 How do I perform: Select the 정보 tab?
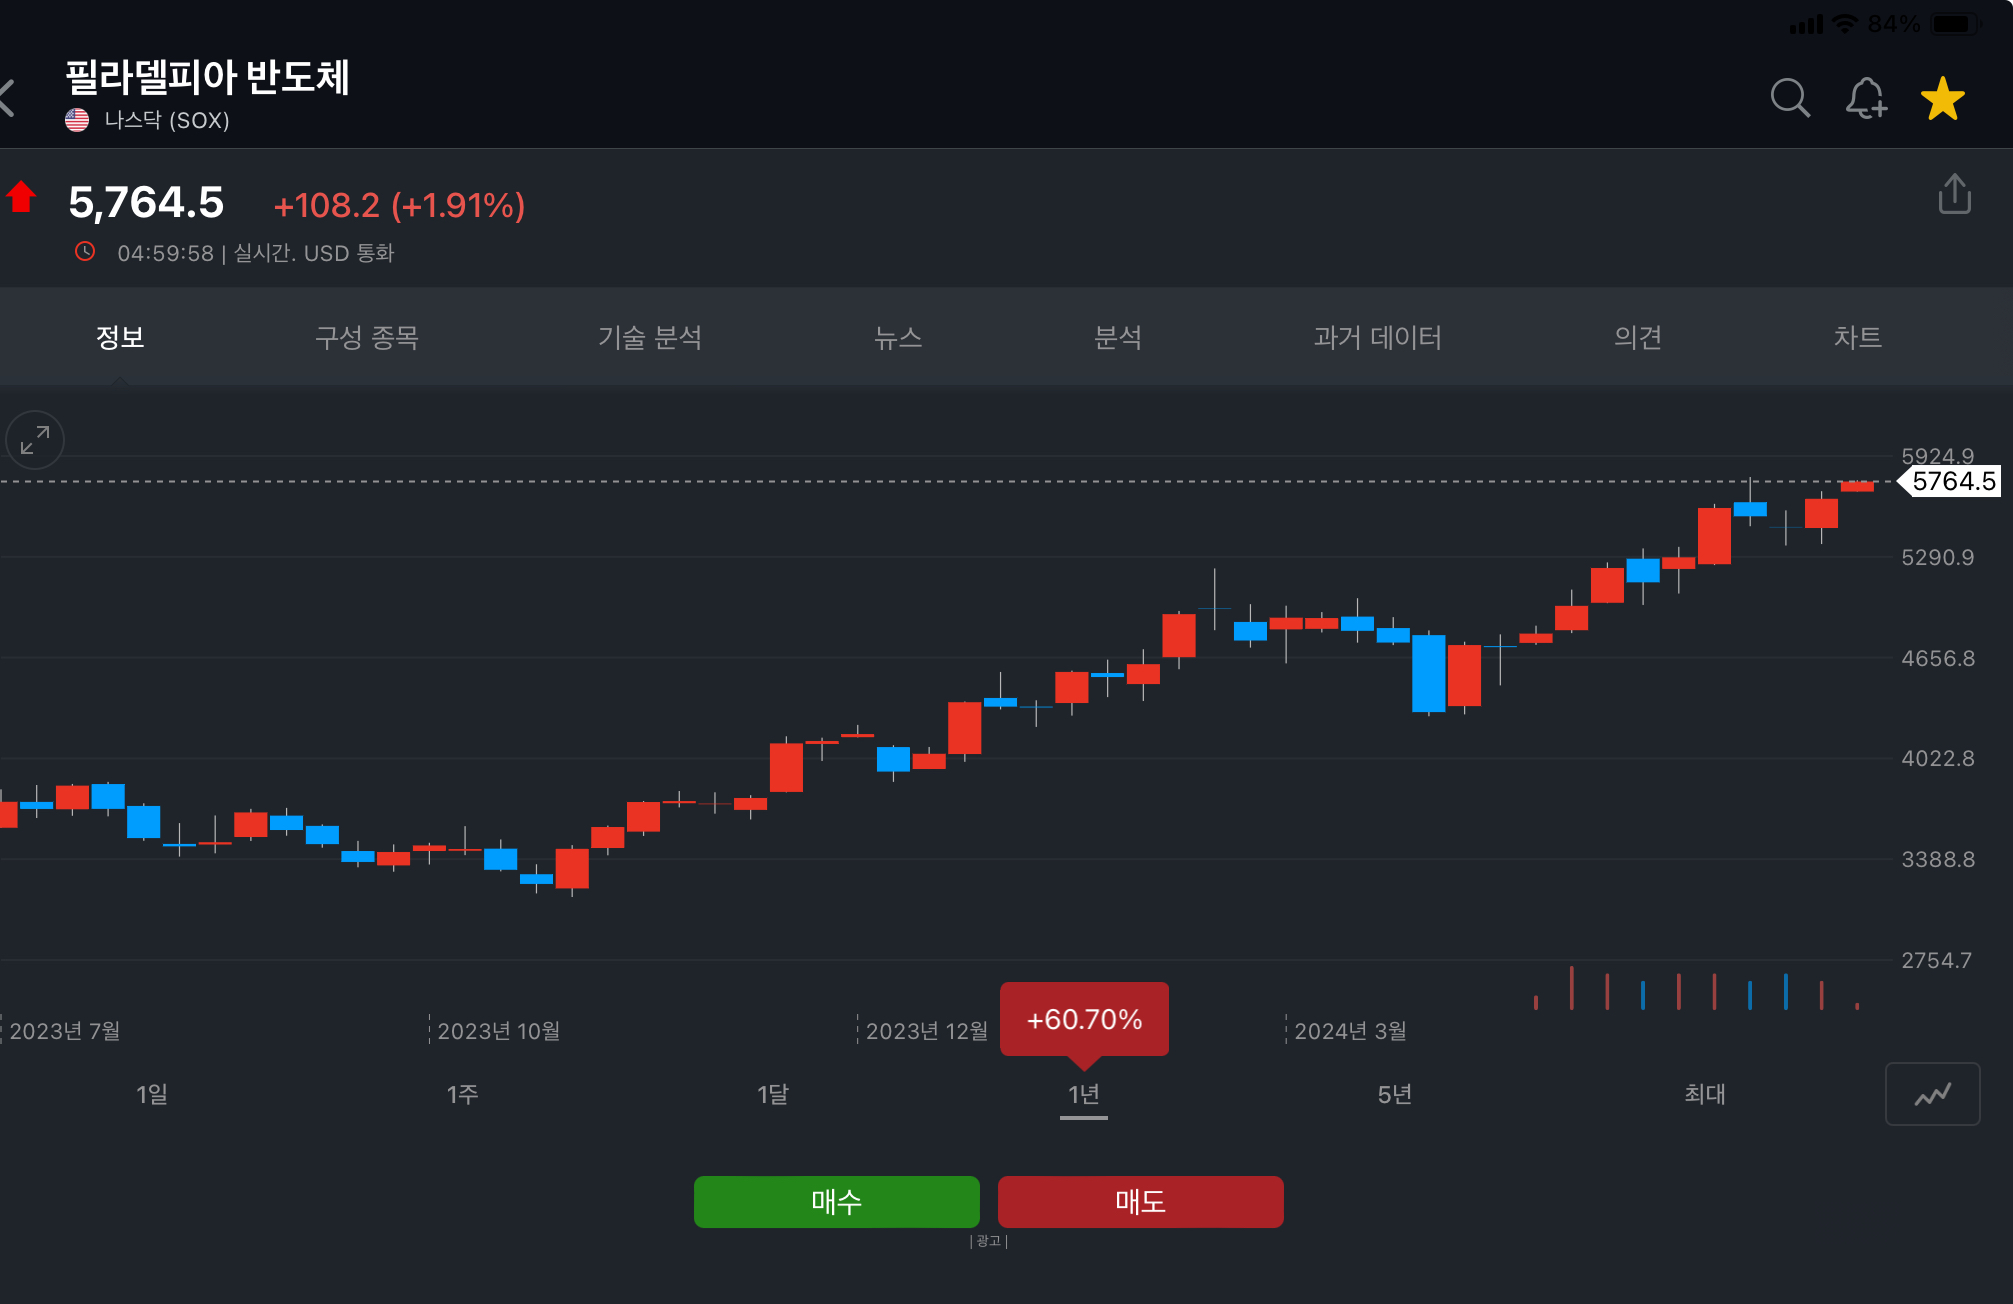click(120, 337)
